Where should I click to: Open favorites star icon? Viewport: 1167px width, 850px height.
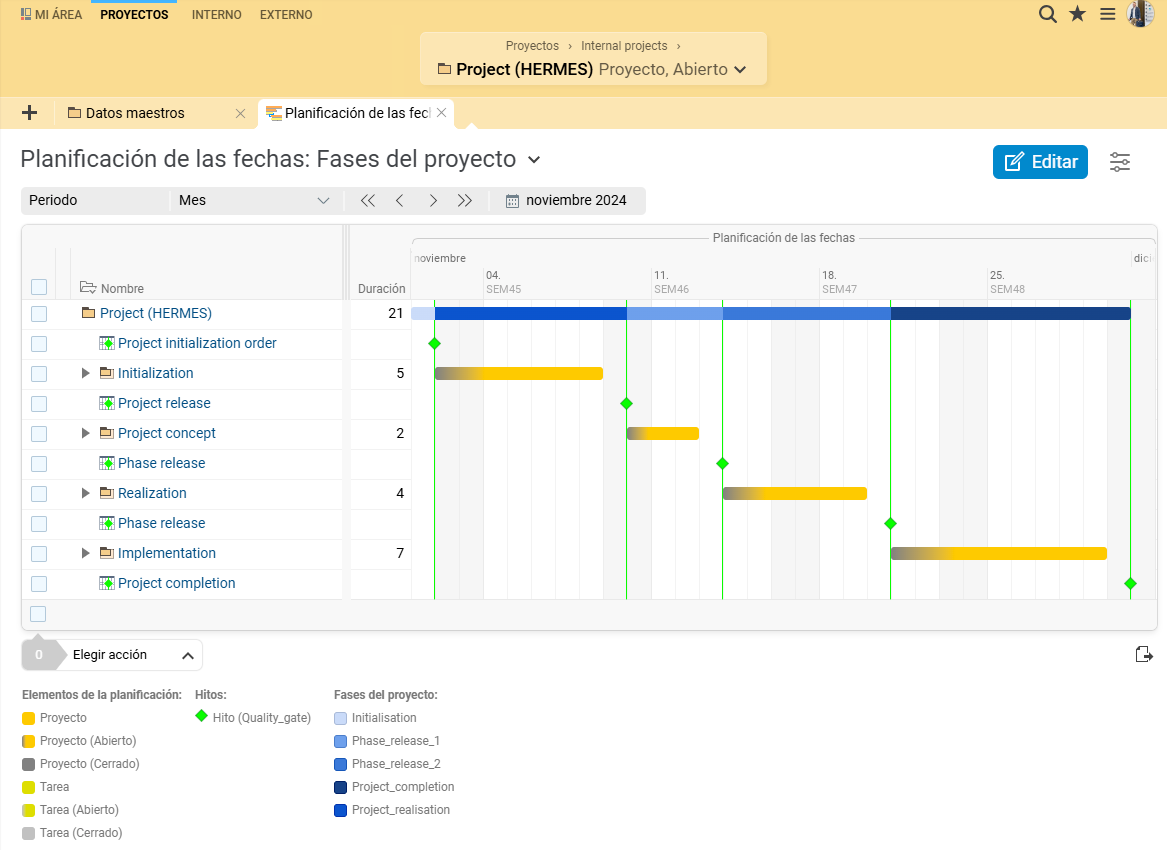1077,14
